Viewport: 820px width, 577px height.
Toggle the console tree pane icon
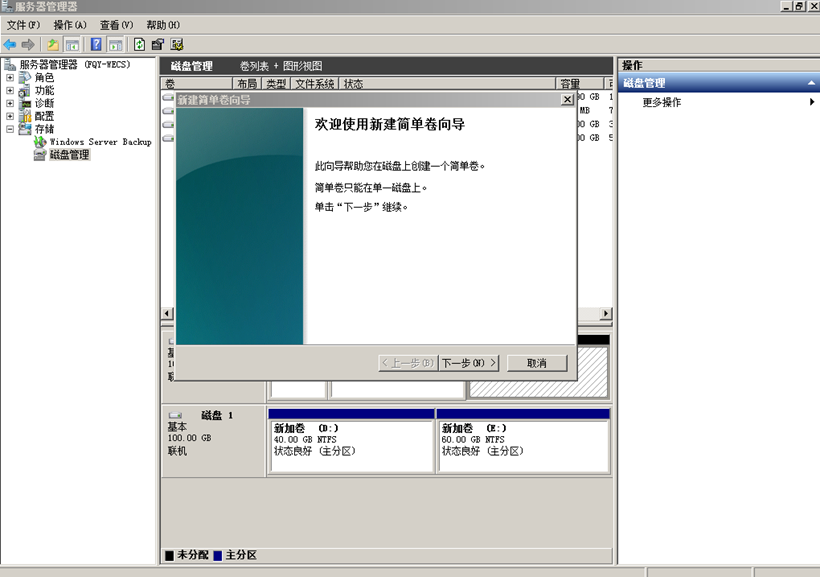[72, 44]
